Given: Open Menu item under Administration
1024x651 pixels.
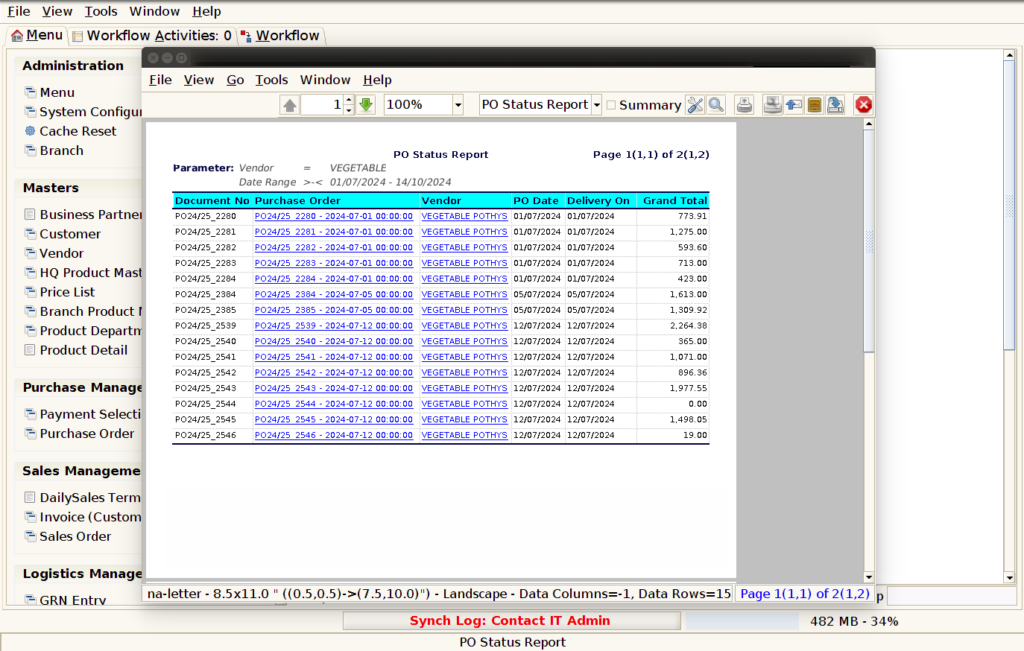Looking at the screenshot, I should click(x=57, y=93).
